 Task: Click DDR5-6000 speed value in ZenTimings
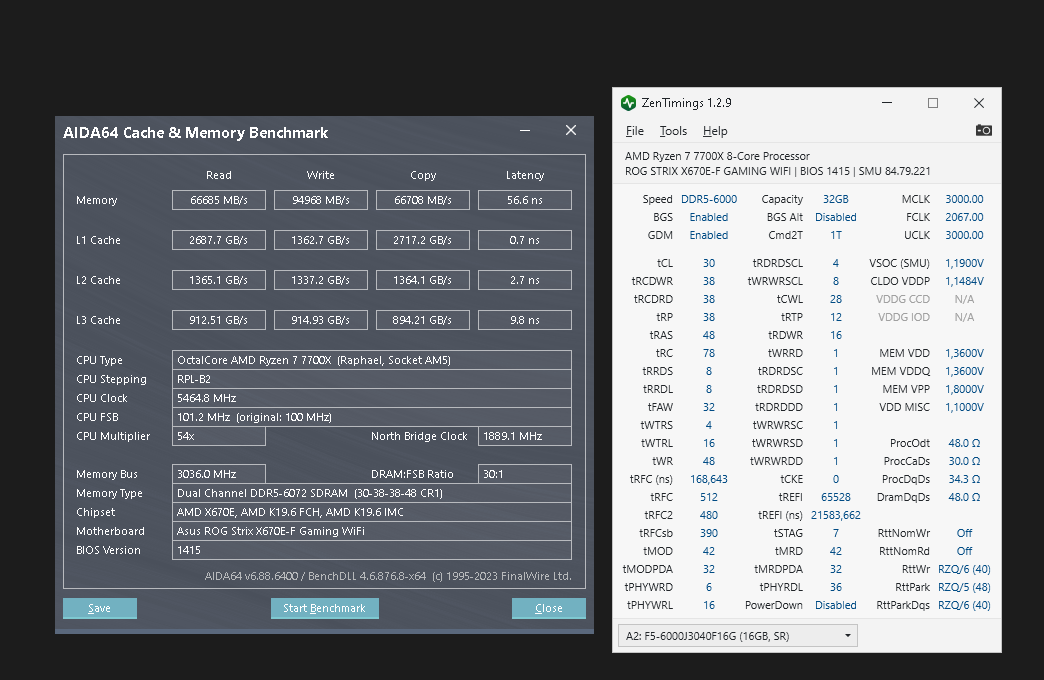tap(708, 199)
